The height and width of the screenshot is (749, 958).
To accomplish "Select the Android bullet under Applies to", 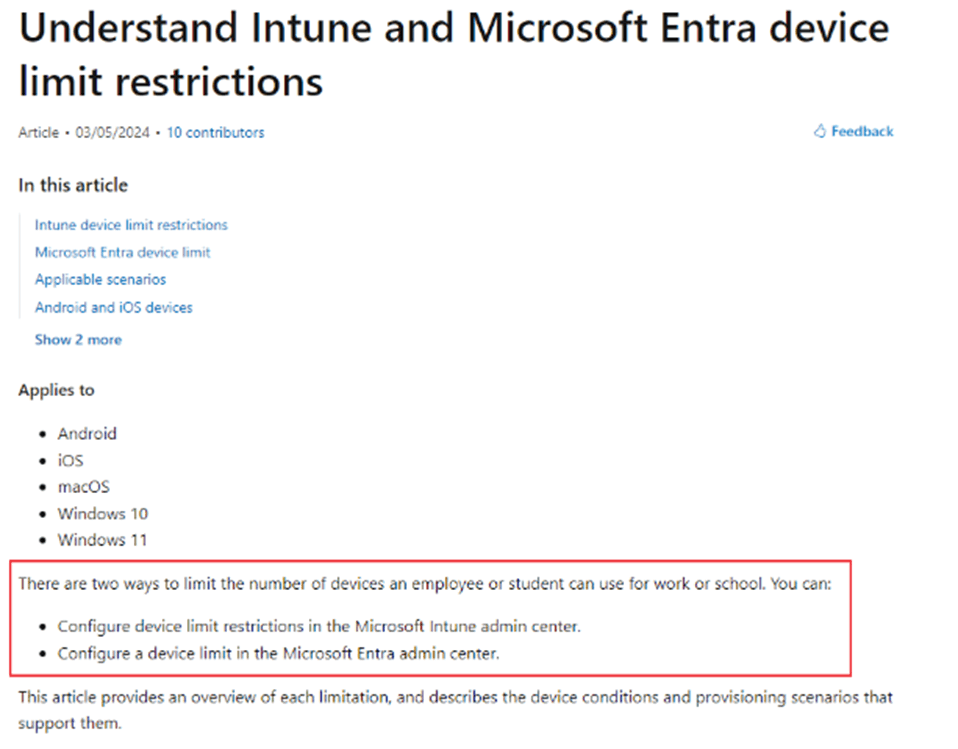I will [87, 433].
